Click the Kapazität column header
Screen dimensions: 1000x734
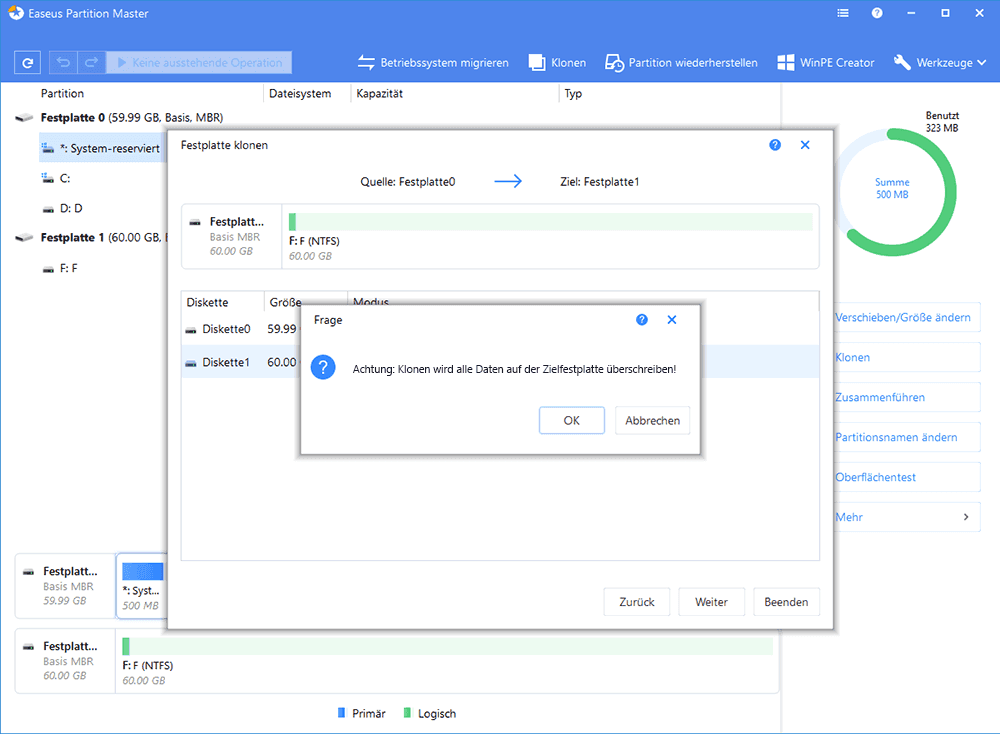(x=379, y=94)
